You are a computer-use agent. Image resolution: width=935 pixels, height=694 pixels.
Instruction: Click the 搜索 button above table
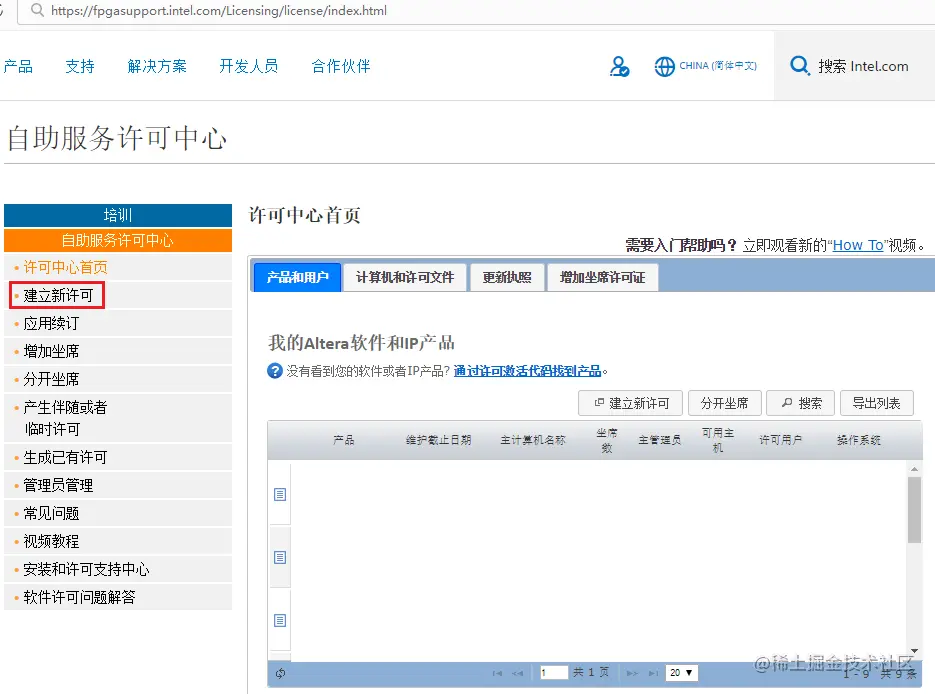pos(800,403)
